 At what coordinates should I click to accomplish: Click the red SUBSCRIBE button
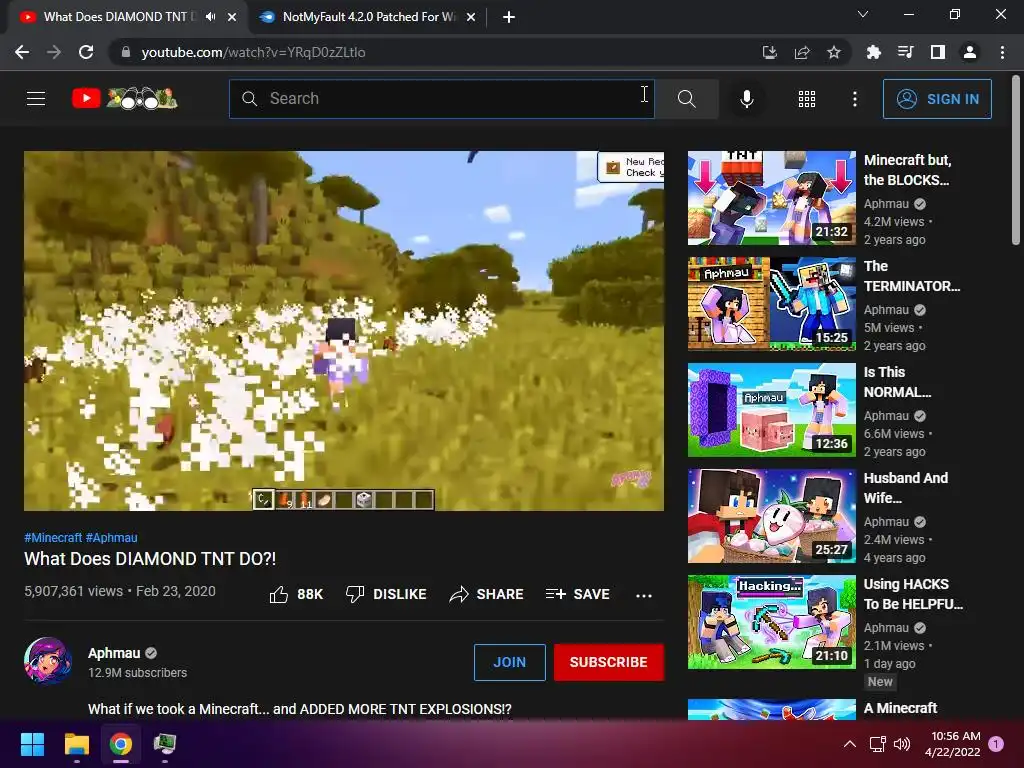609,662
